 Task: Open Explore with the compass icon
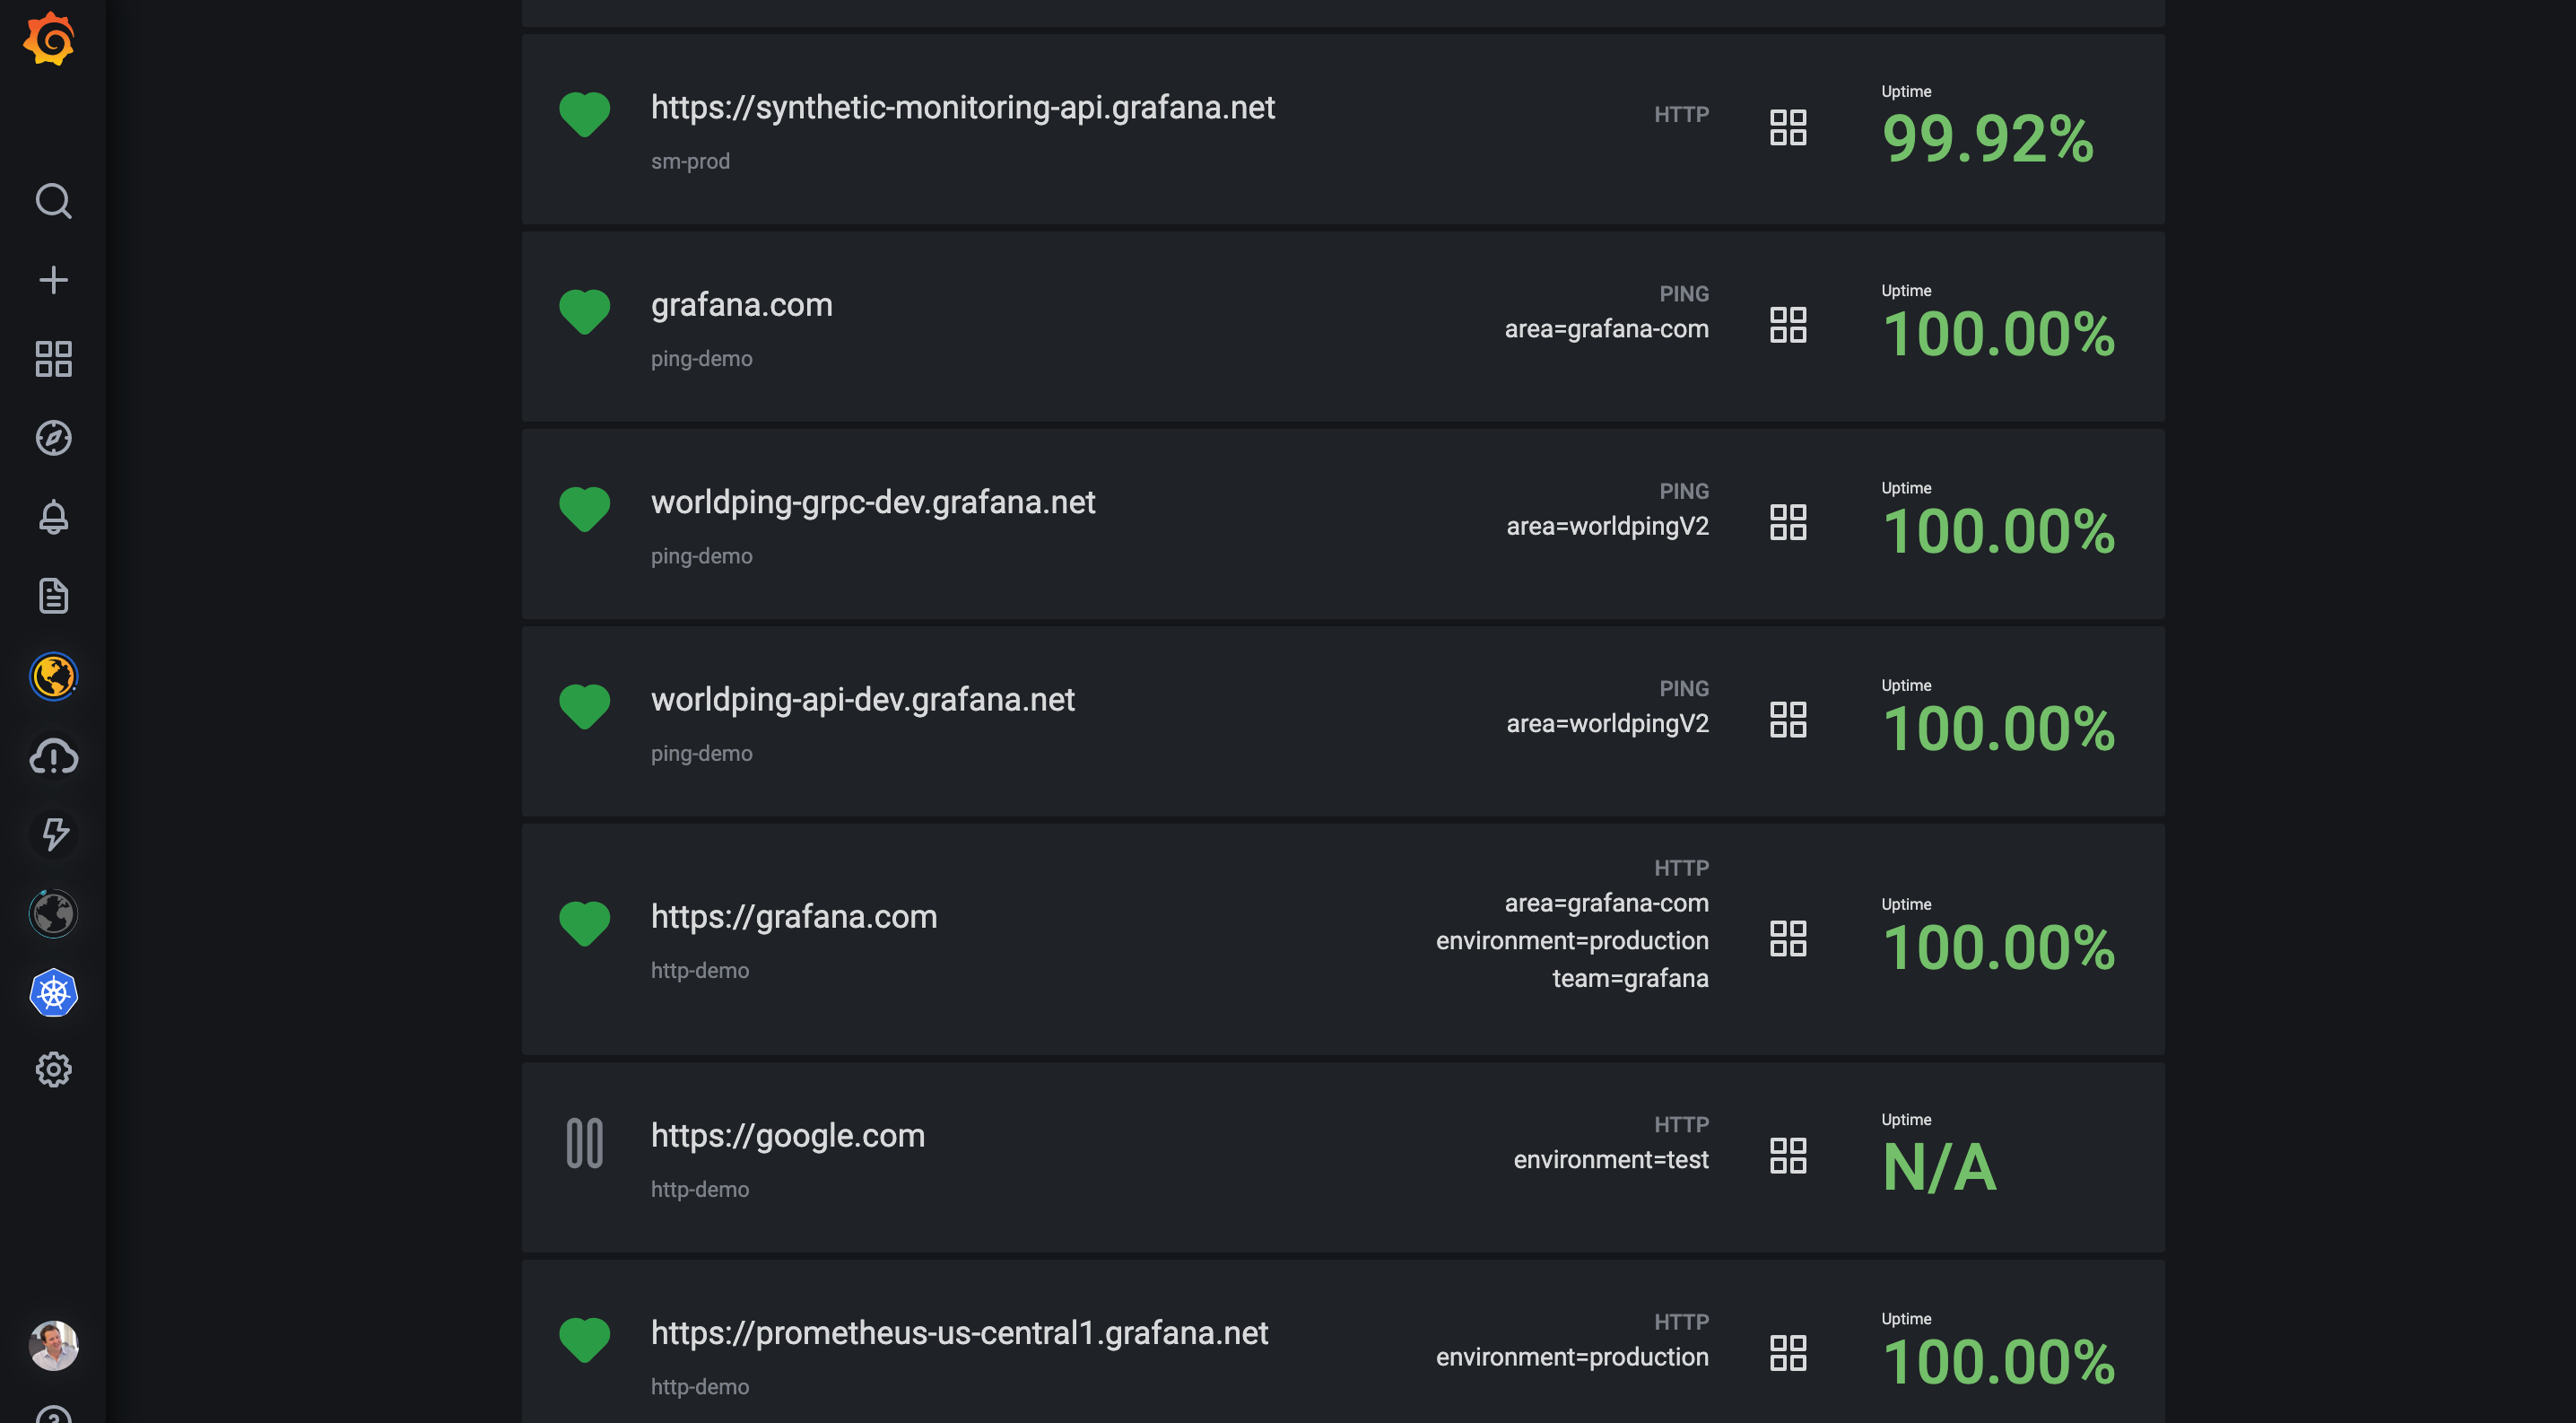coord(53,437)
